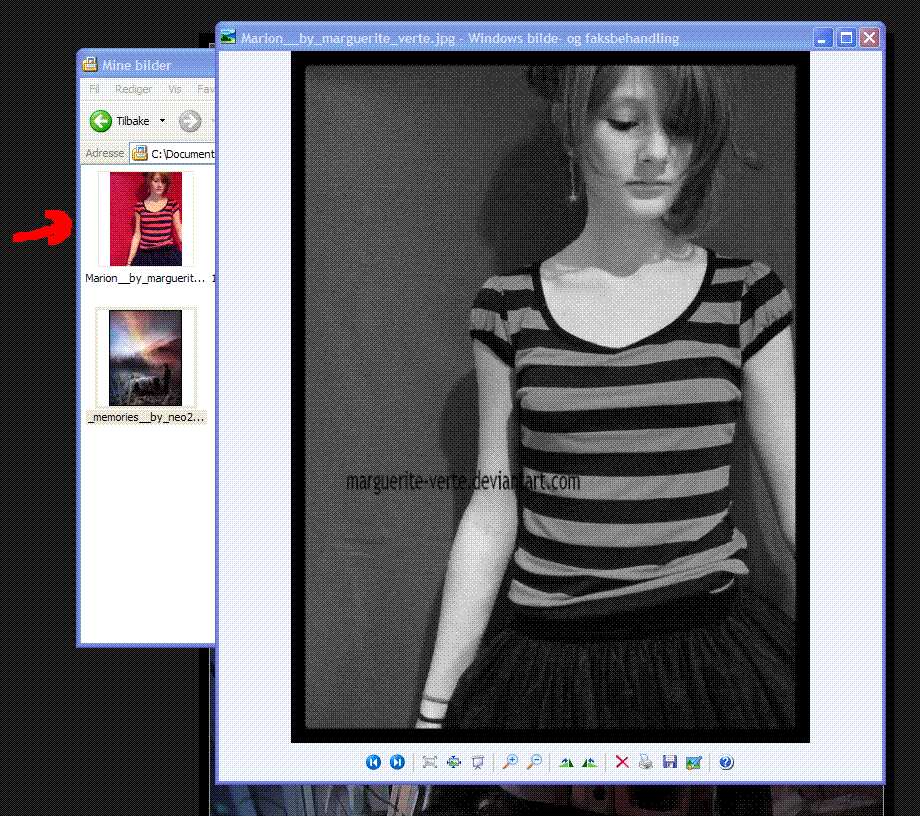Minimize the picture viewer window
This screenshot has width=920, height=816.
point(823,38)
